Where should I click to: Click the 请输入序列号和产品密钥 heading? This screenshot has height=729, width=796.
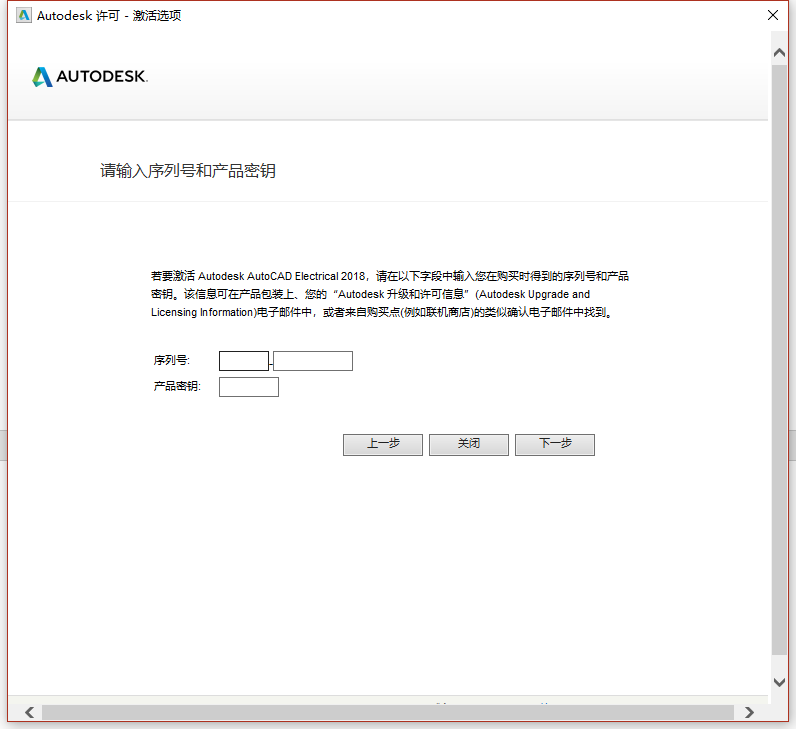tap(188, 171)
